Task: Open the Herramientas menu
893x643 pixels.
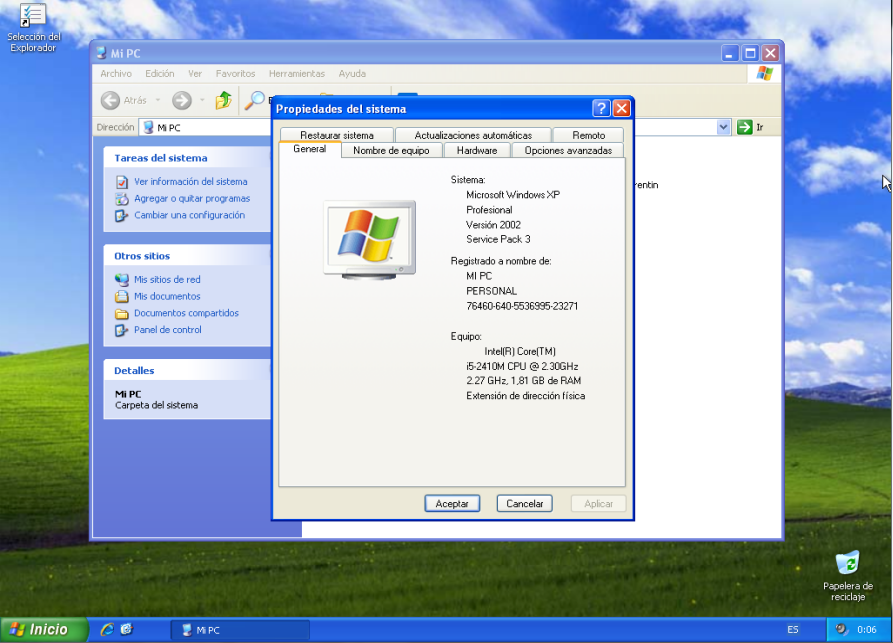Action: pos(297,73)
